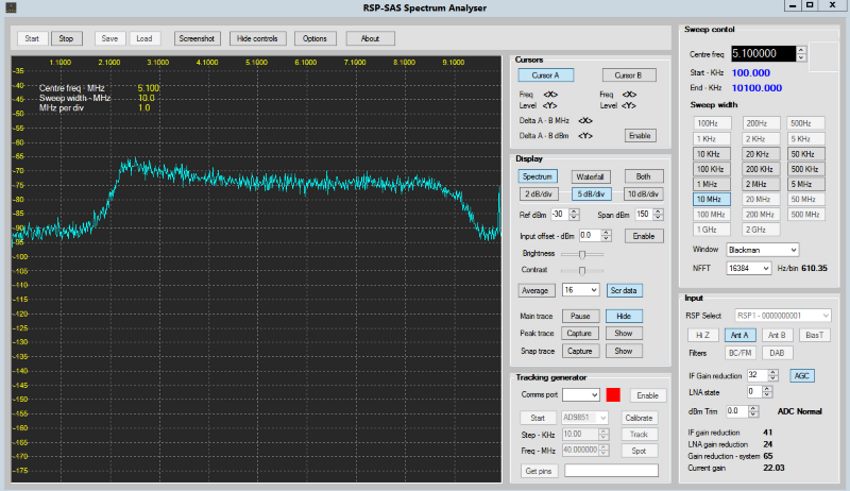Open the About dialog

click(x=370, y=38)
